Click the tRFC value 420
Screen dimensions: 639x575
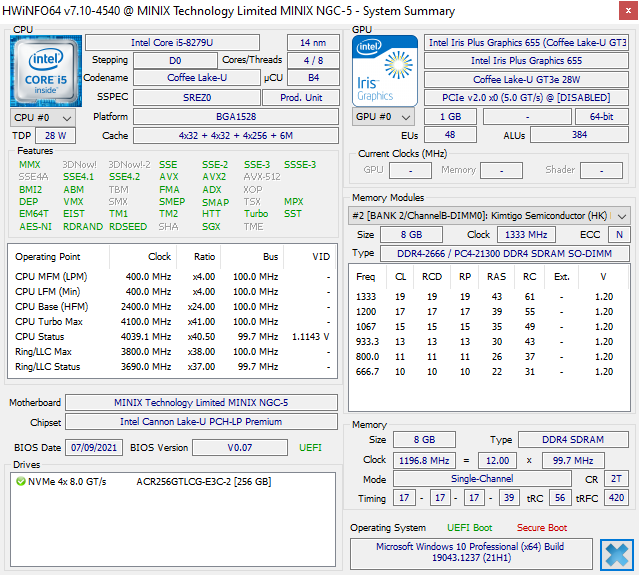[616, 498]
